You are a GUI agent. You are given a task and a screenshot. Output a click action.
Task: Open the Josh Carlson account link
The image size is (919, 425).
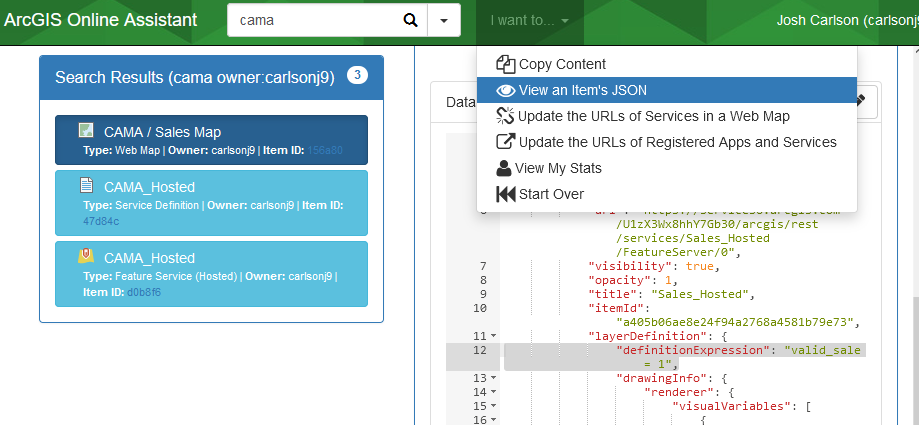846,20
